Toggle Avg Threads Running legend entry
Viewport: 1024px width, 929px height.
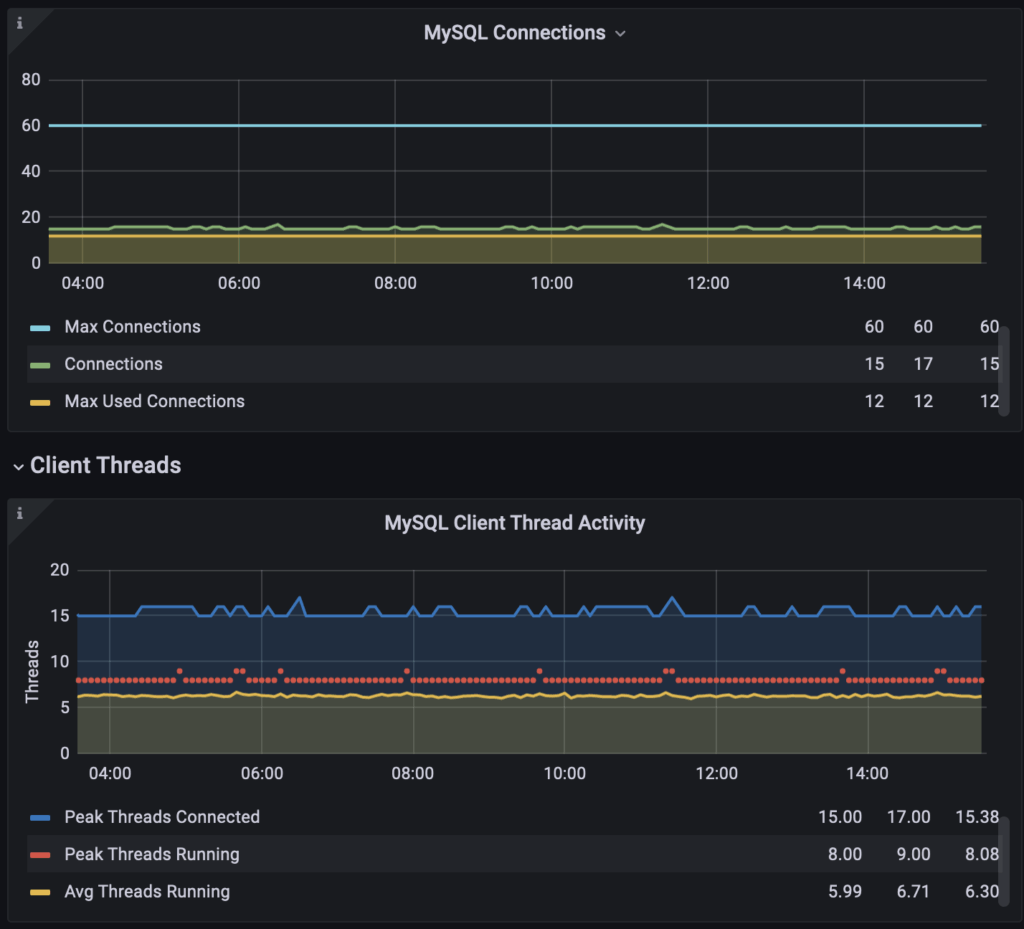[x=147, y=891]
